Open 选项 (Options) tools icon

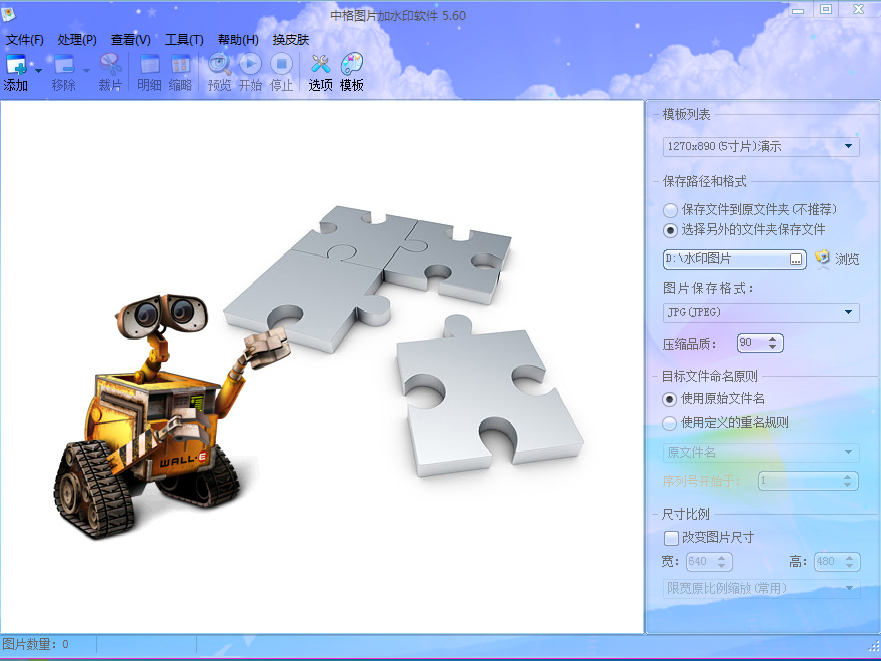(320, 64)
